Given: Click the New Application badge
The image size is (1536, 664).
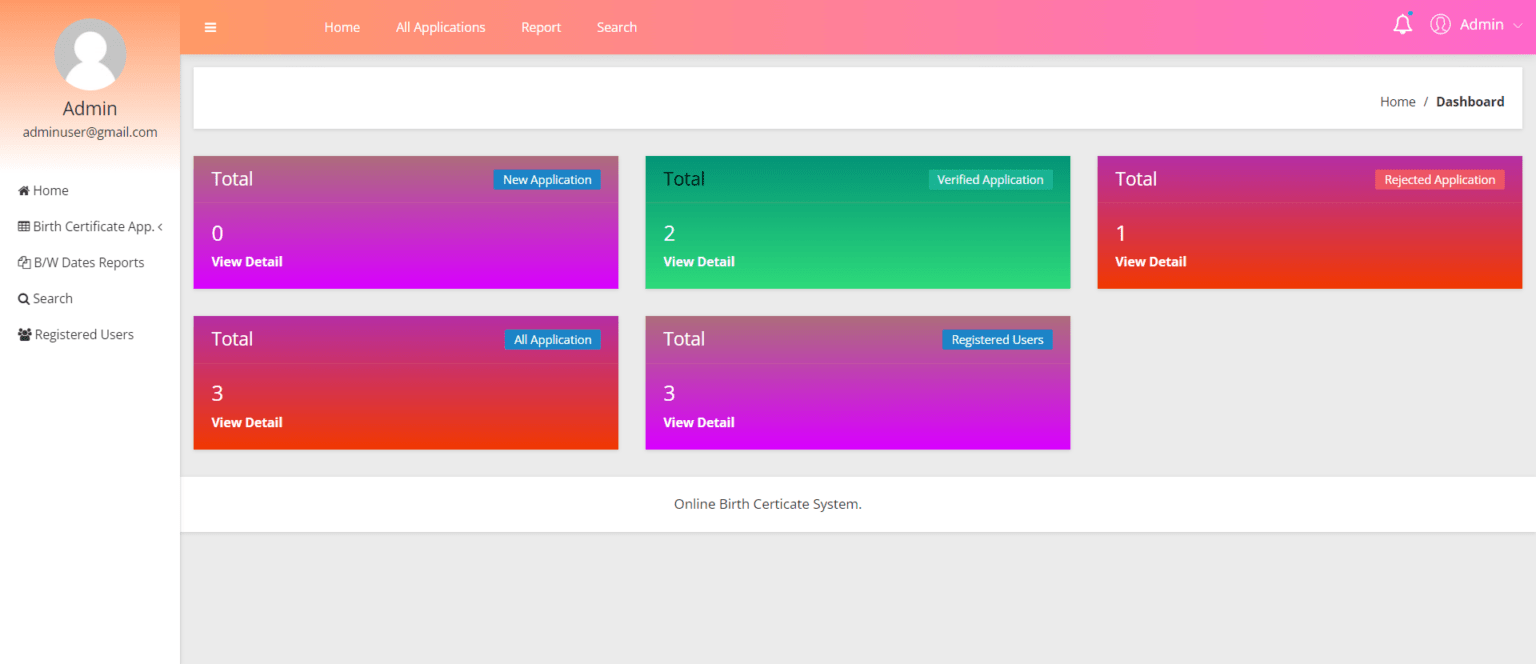Looking at the screenshot, I should (547, 179).
